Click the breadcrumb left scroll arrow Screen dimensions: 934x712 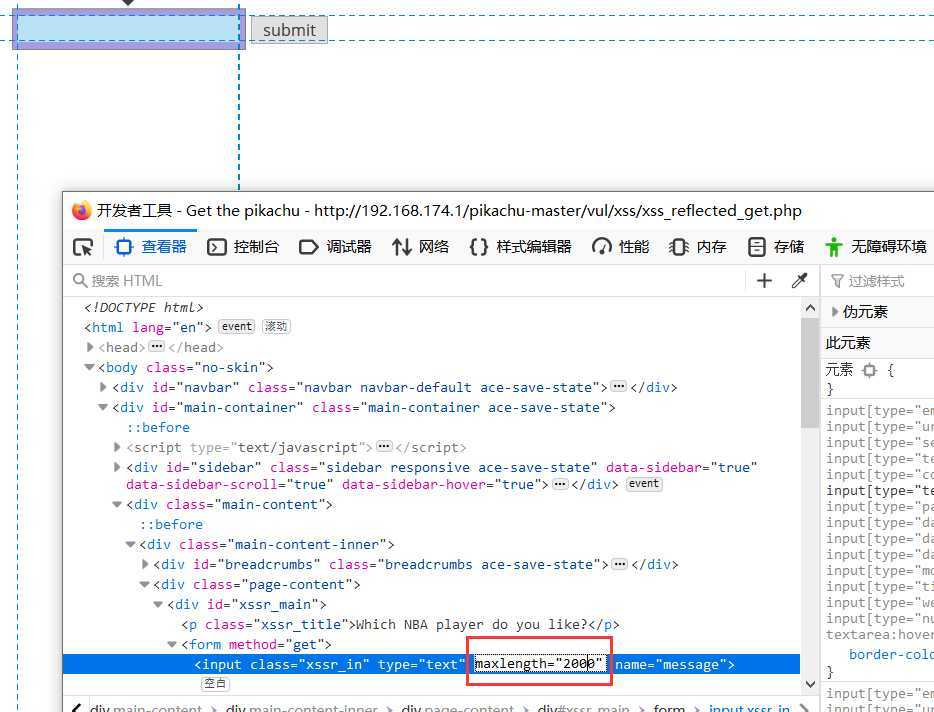76,708
